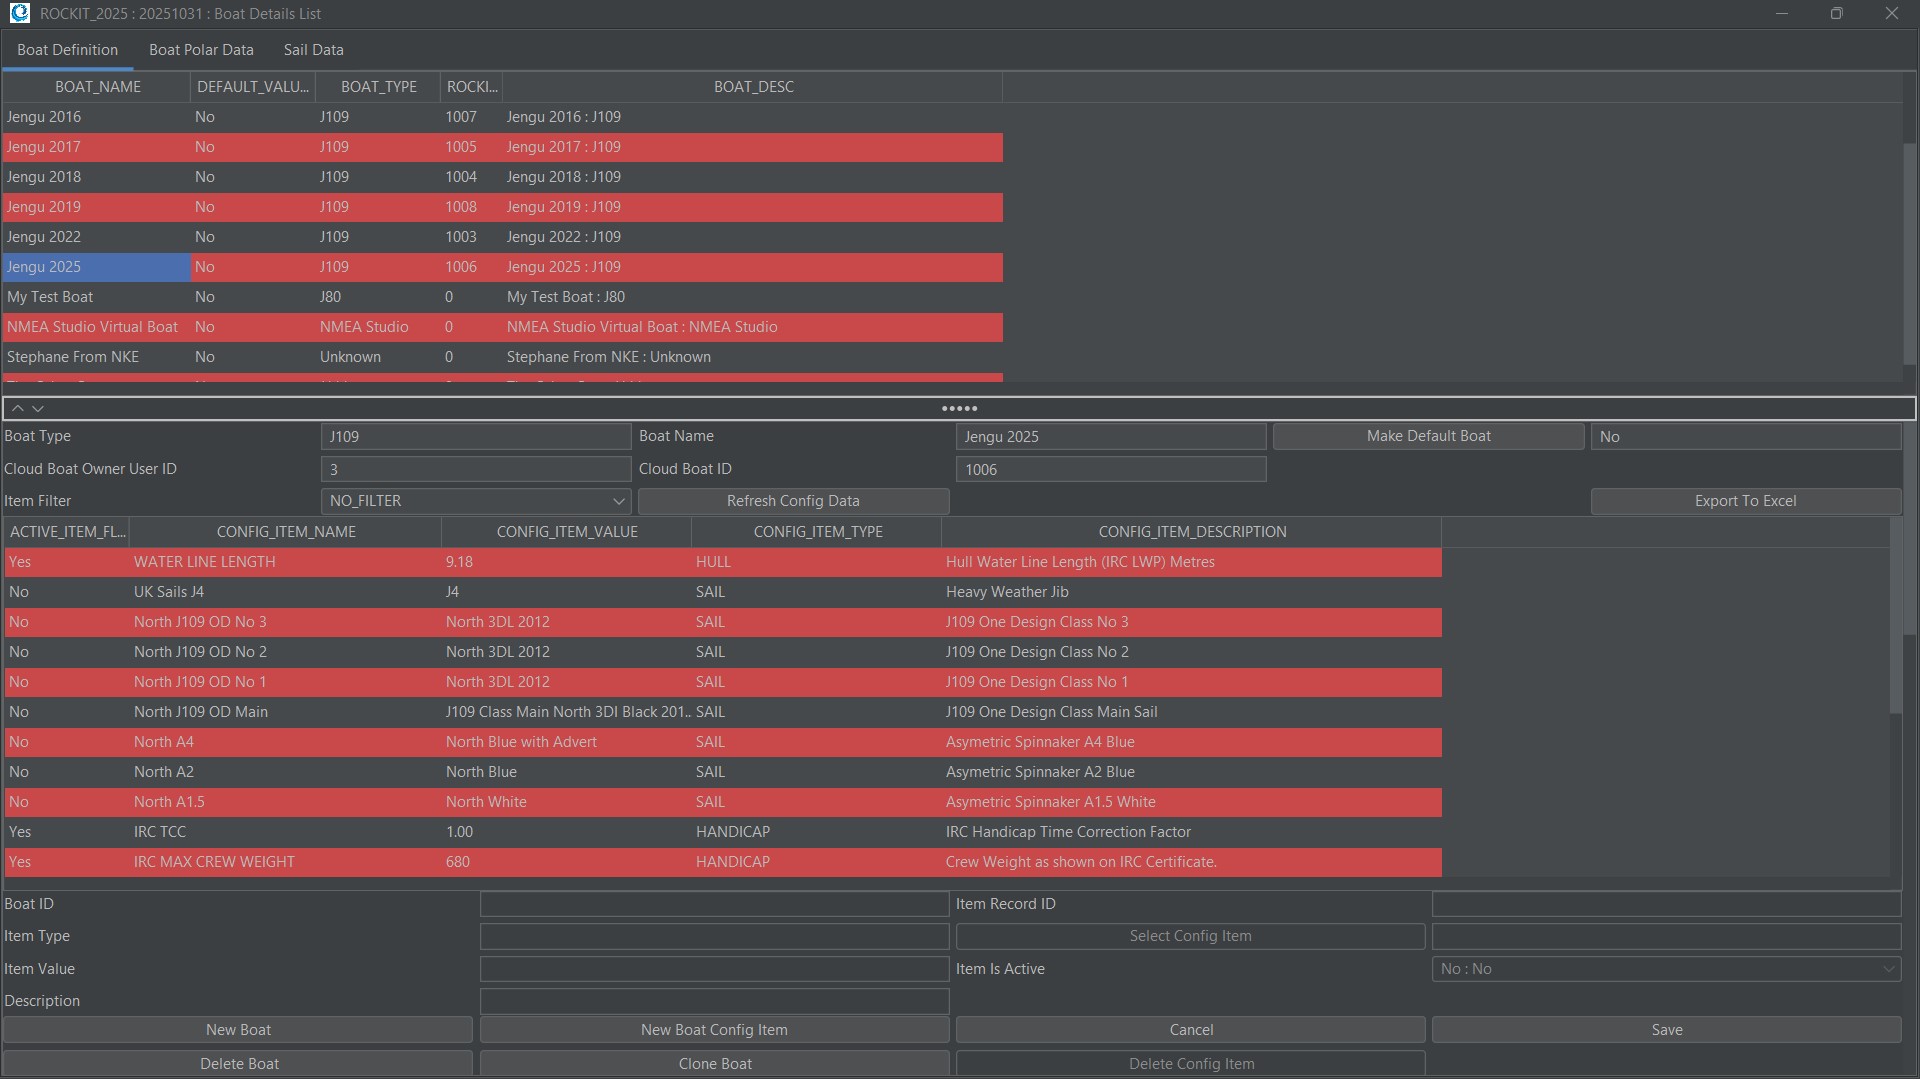The height and width of the screenshot is (1080, 1920).
Task: Click the ROCKIT application icon in title bar
Action: point(19,13)
